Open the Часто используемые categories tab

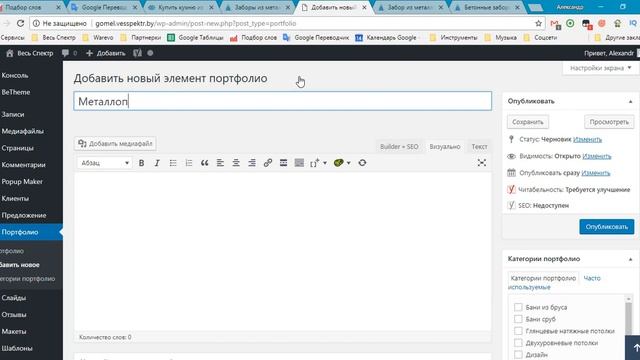pyautogui.click(x=554, y=282)
